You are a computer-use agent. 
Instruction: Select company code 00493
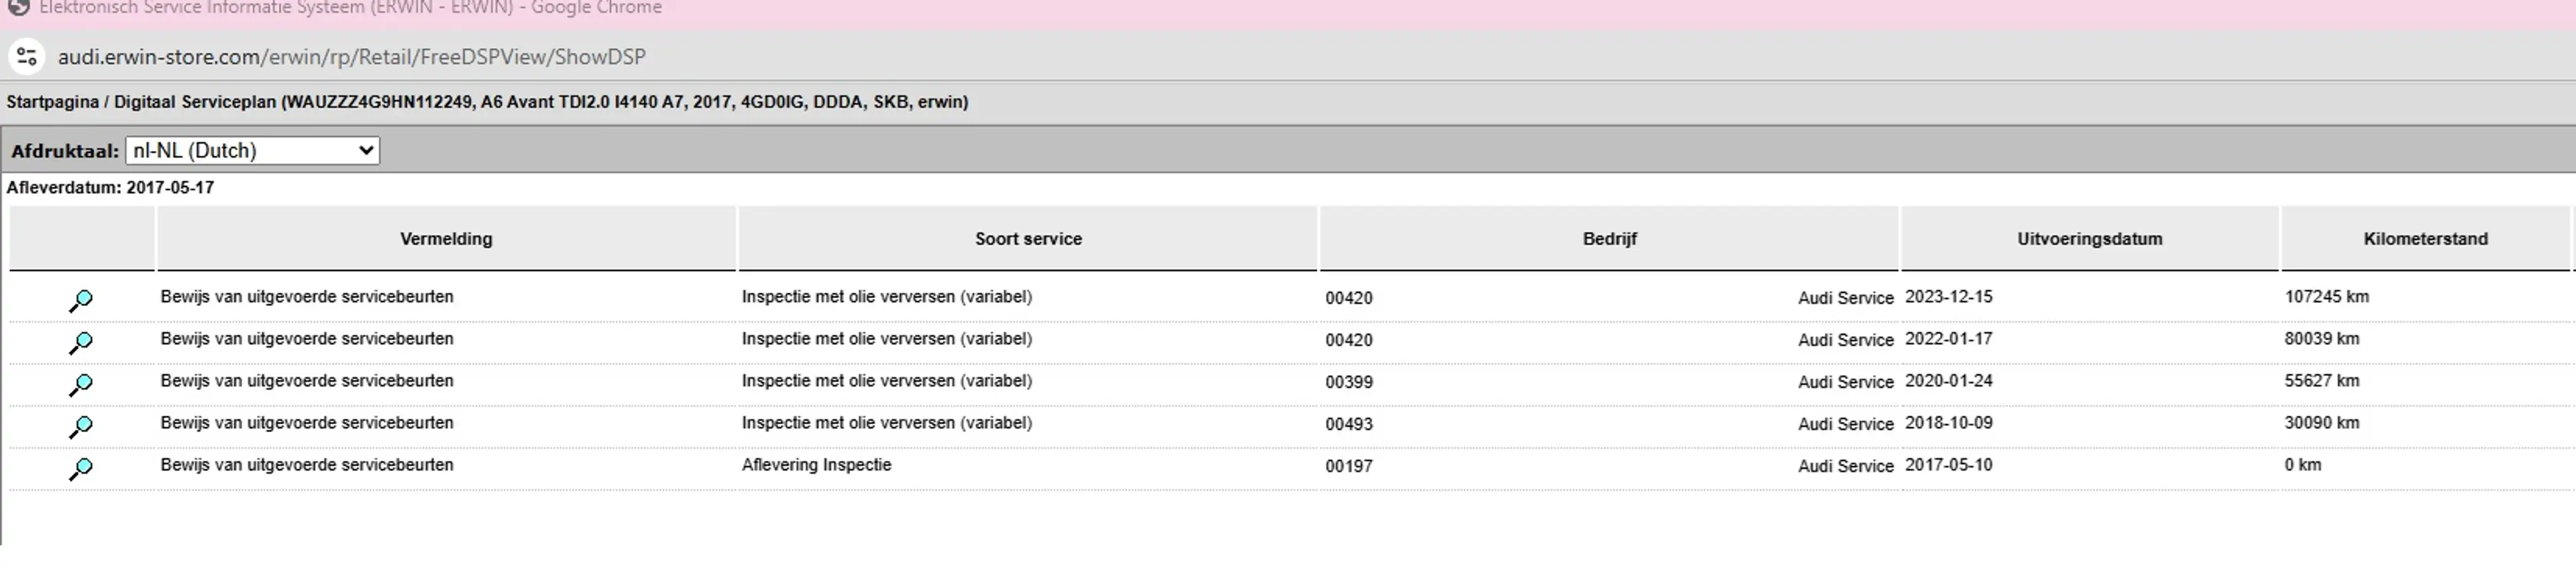1349,424
